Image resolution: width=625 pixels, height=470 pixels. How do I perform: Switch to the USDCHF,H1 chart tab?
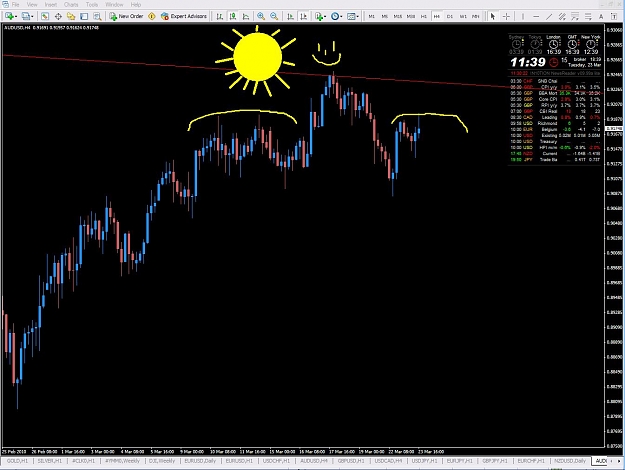coord(276,461)
